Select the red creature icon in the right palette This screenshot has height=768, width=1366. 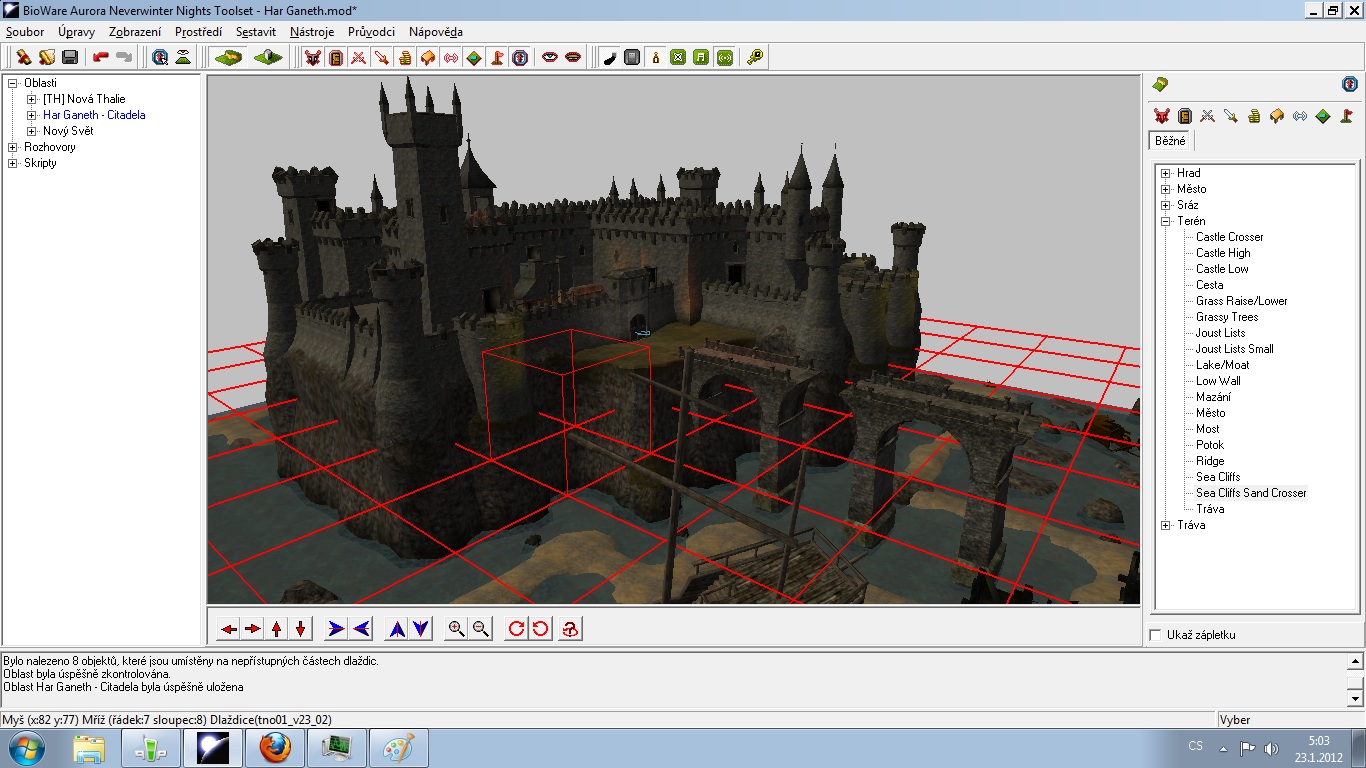[x=1161, y=116]
